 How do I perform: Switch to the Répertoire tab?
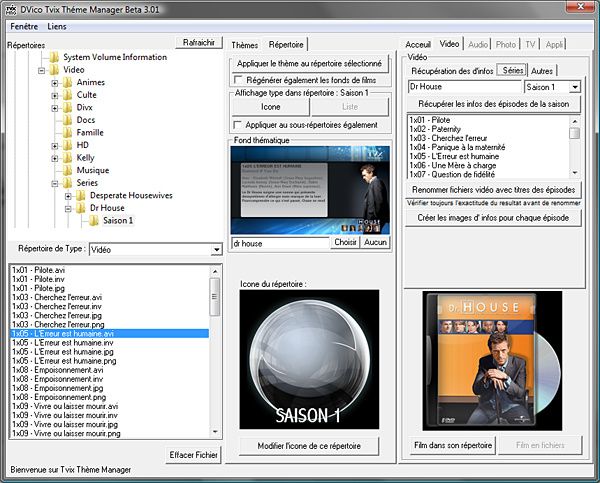pyautogui.click(x=286, y=45)
